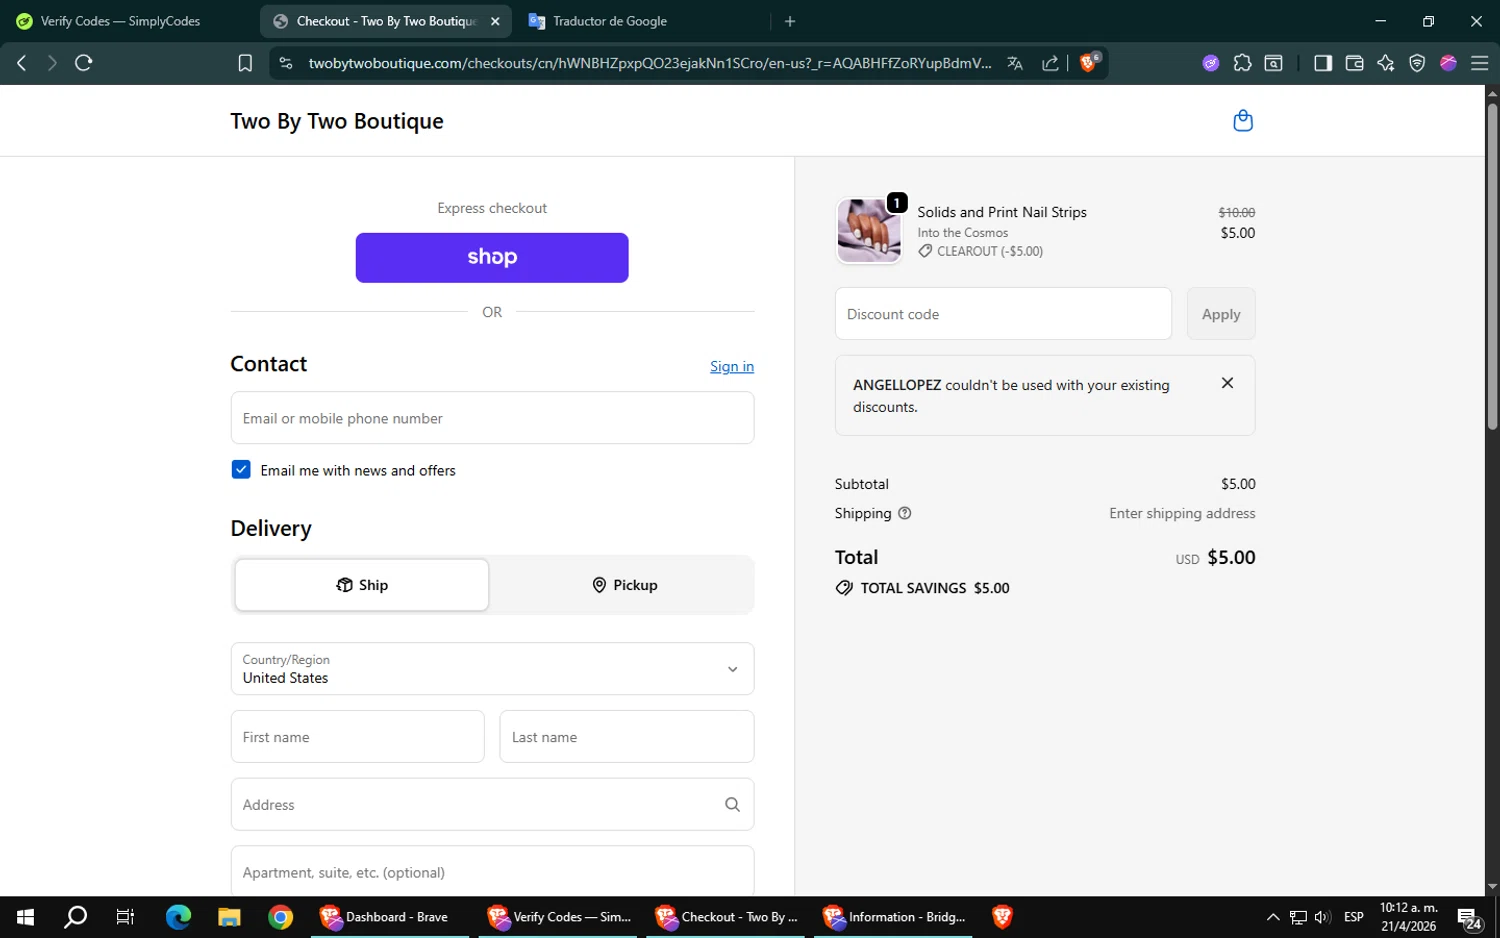Switch to the Verify Codes — SimplyCodes tab
Viewport: 1500px width, 938px height.
click(x=122, y=21)
